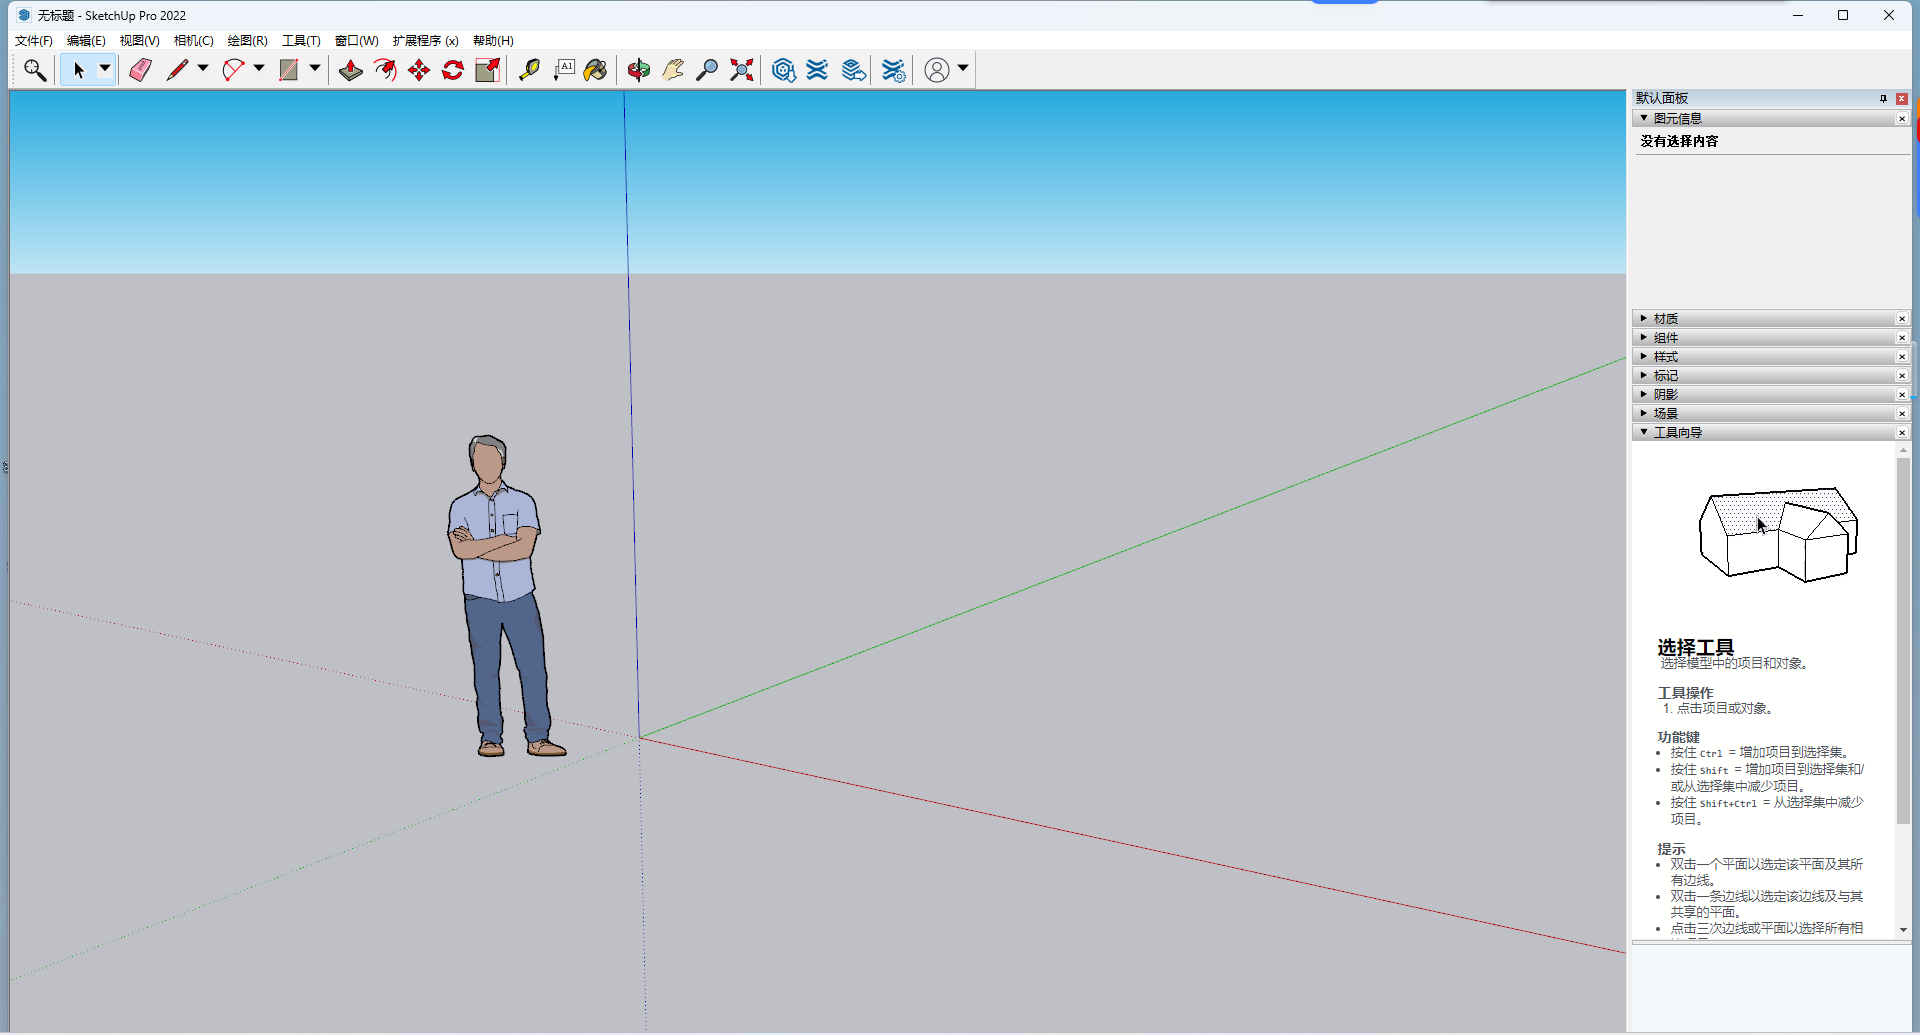The image size is (1920, 1035).
Task: Pick the Tape Measure tool
Action: 530,70
